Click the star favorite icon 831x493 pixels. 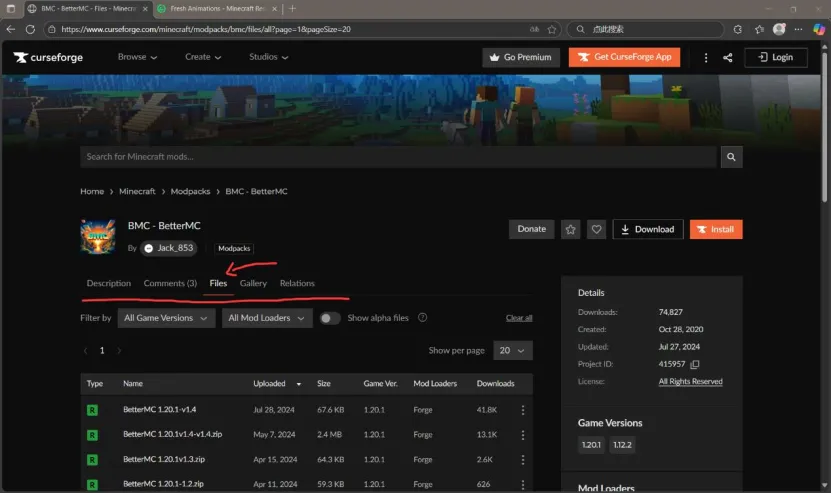pos(570,229)
